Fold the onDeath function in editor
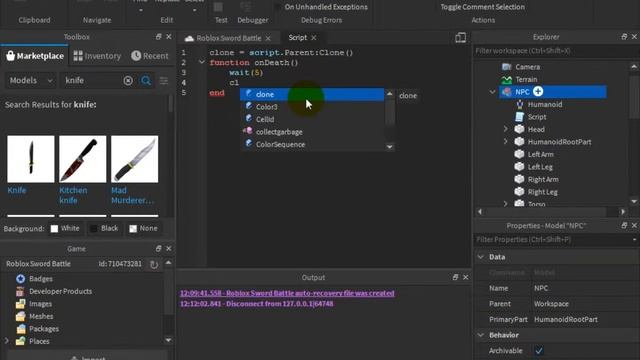This screenshot has width=640, height=360. (202, 62)
